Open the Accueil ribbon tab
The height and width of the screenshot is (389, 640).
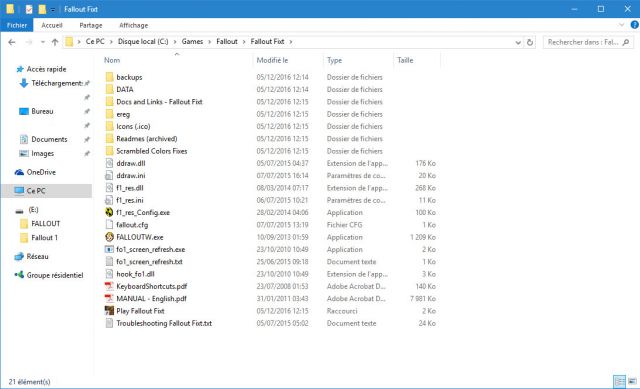[52, 25]
